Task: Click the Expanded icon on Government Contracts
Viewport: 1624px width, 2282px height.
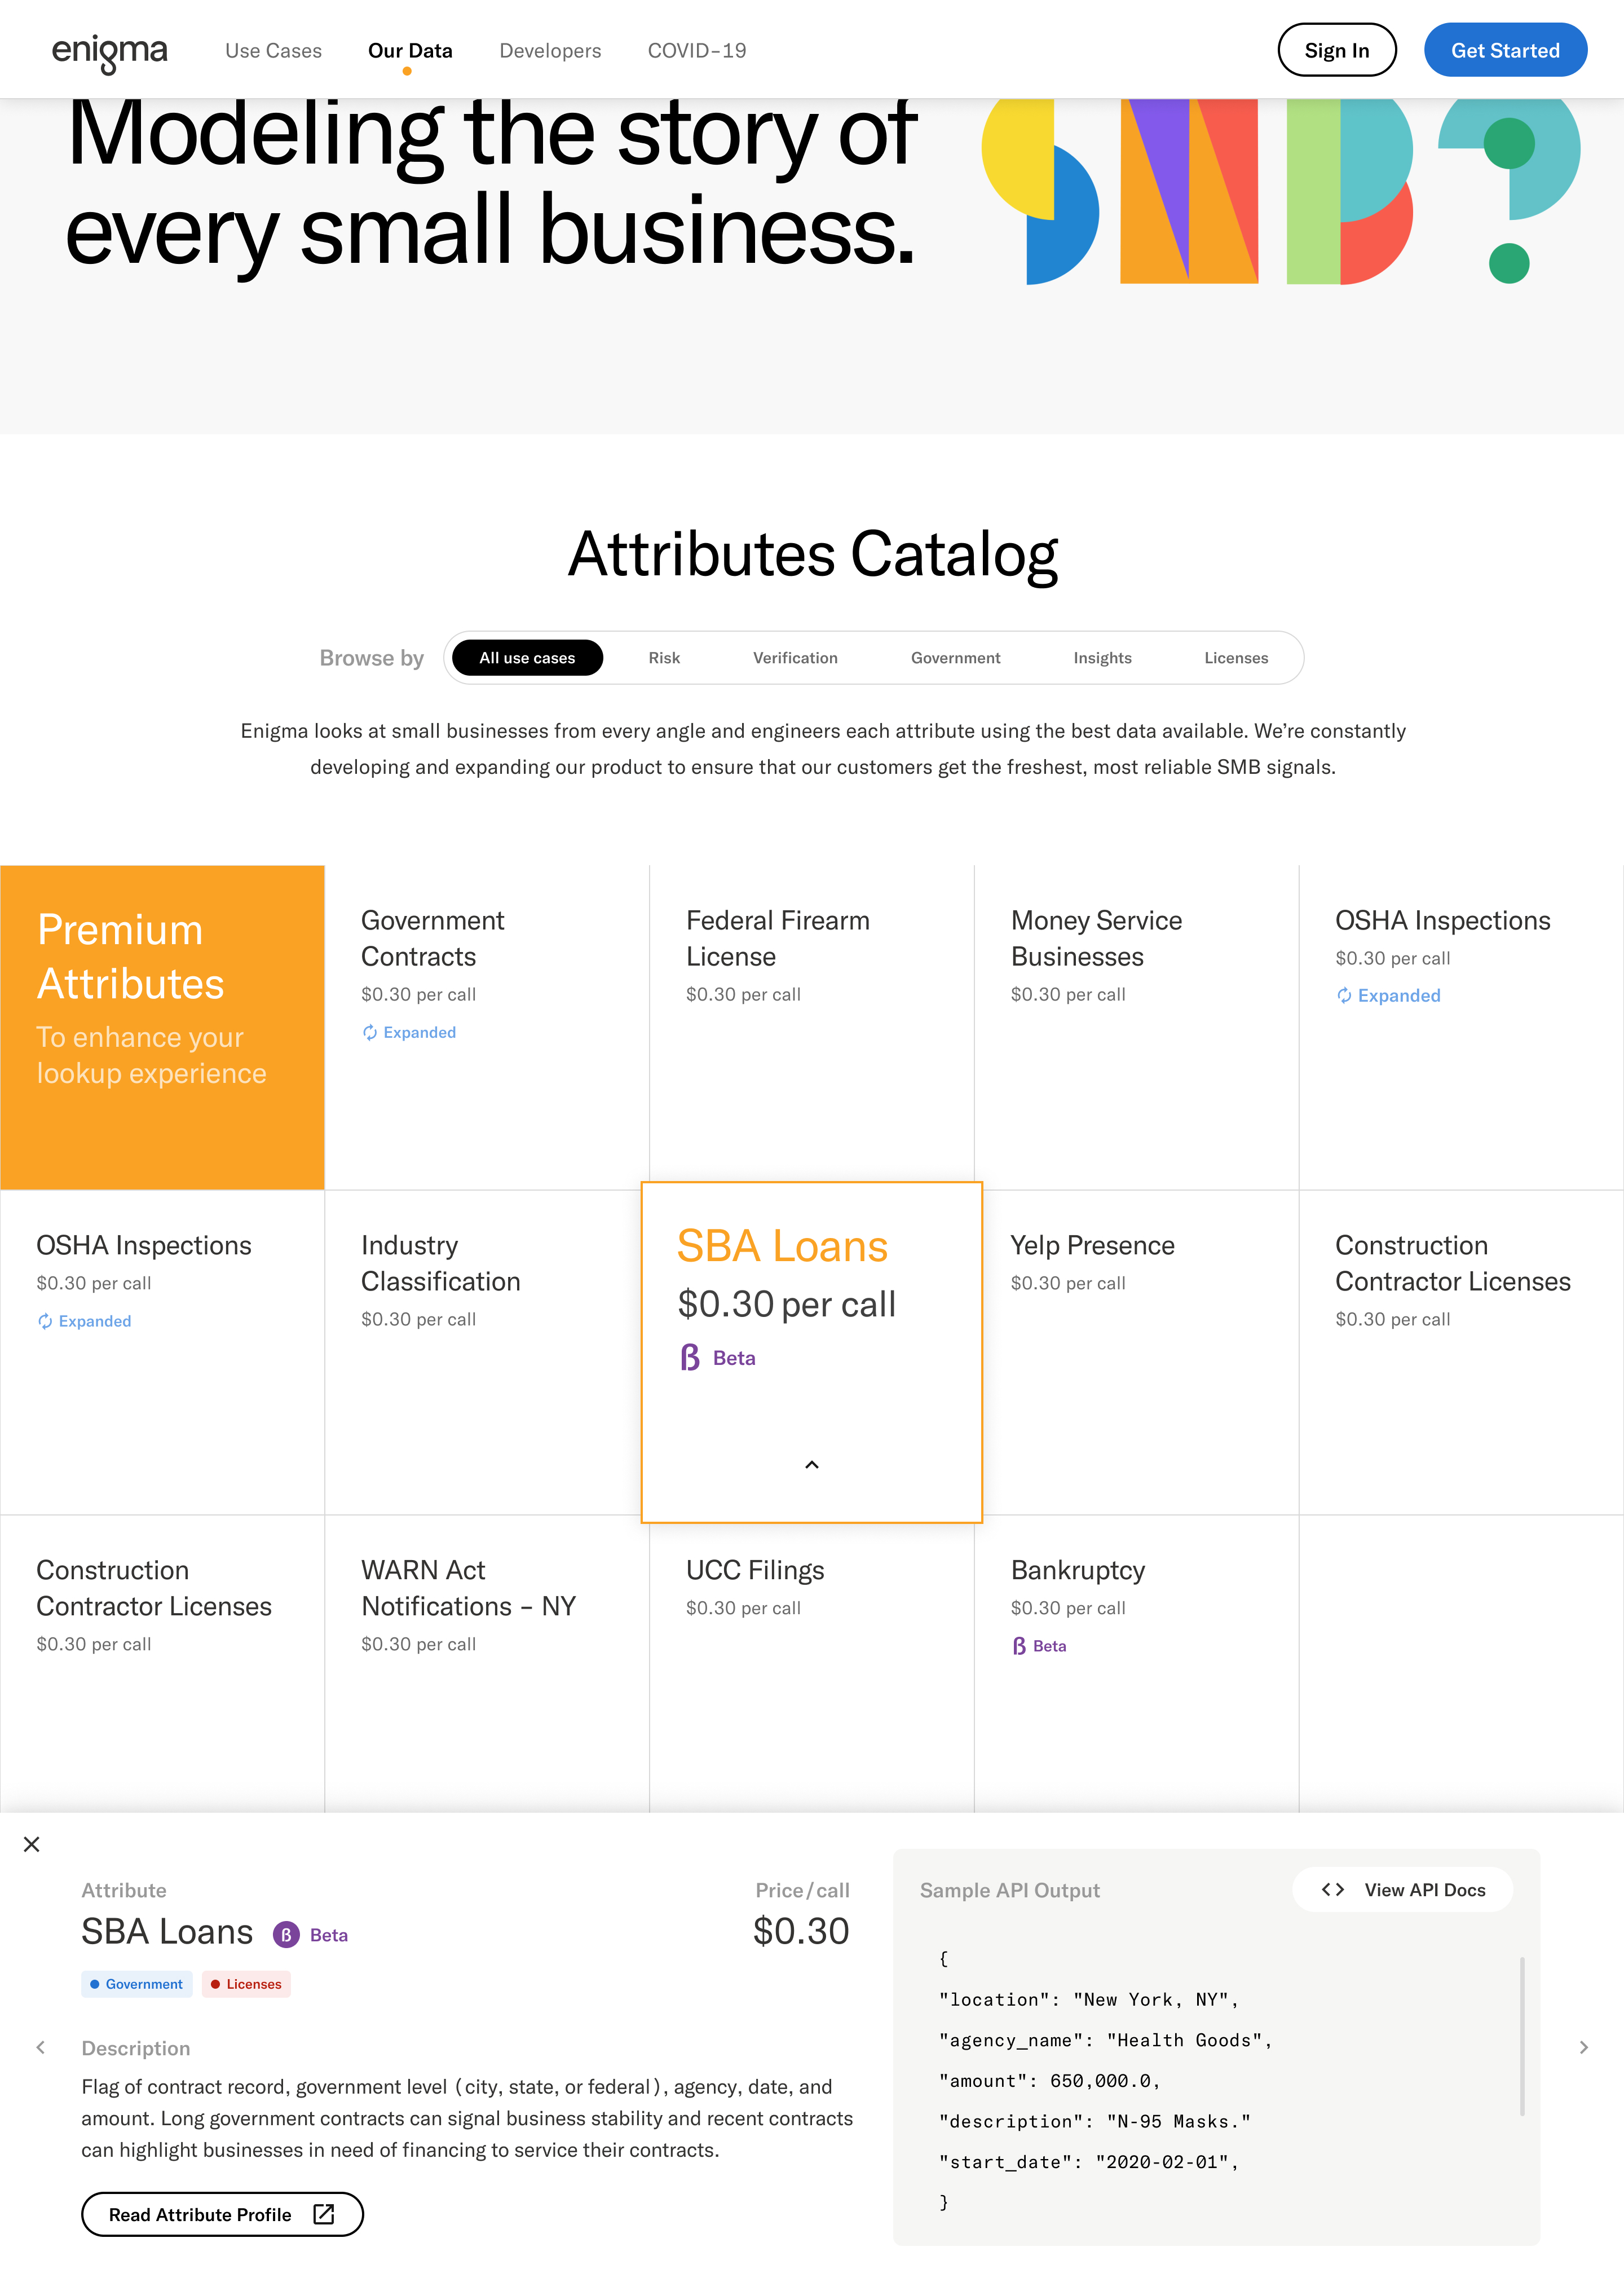Action: click(x=370, y=1033)
